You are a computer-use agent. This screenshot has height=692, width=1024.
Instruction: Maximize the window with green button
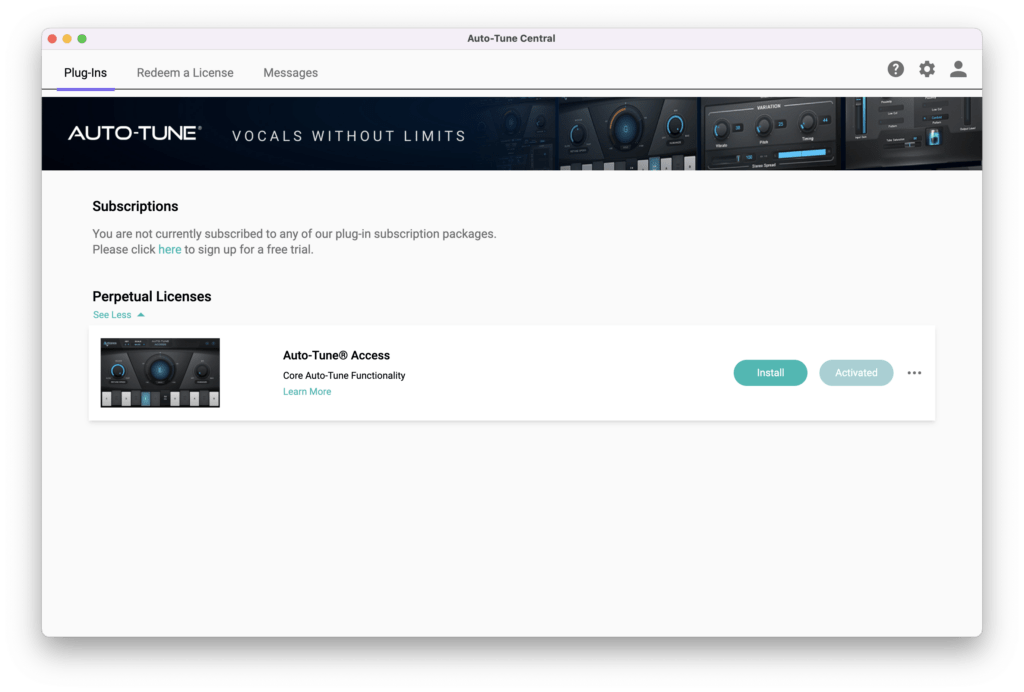coord(82,39)
